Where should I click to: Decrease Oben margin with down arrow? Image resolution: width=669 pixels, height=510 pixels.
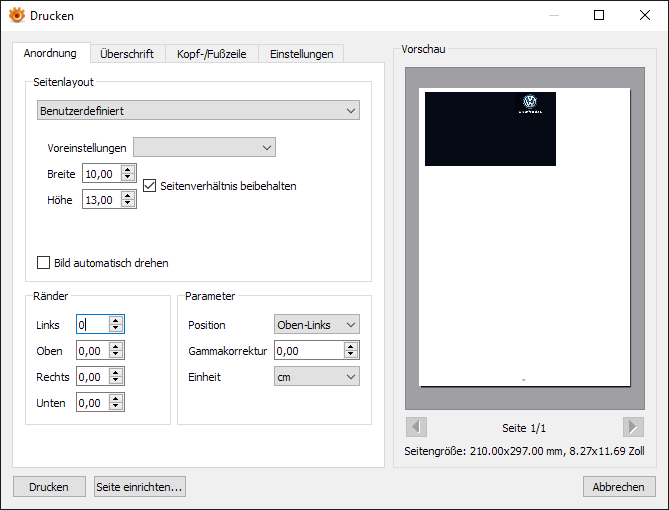pos(116,355)
